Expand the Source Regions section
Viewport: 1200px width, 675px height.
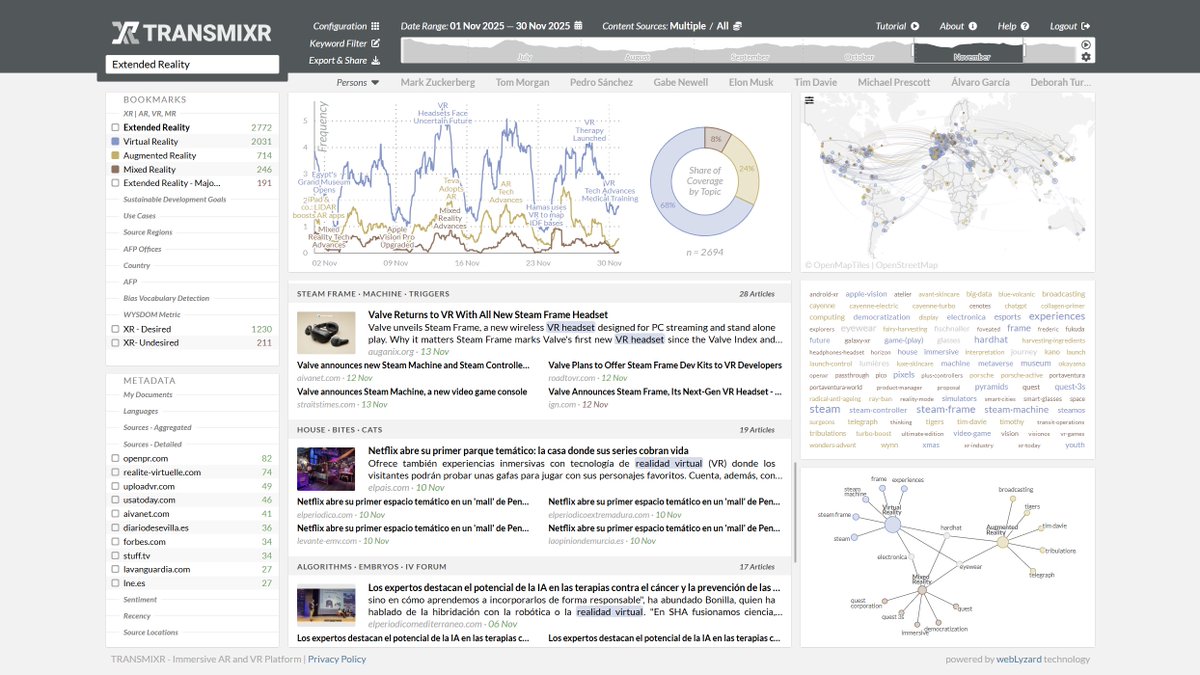coord(148,232)
